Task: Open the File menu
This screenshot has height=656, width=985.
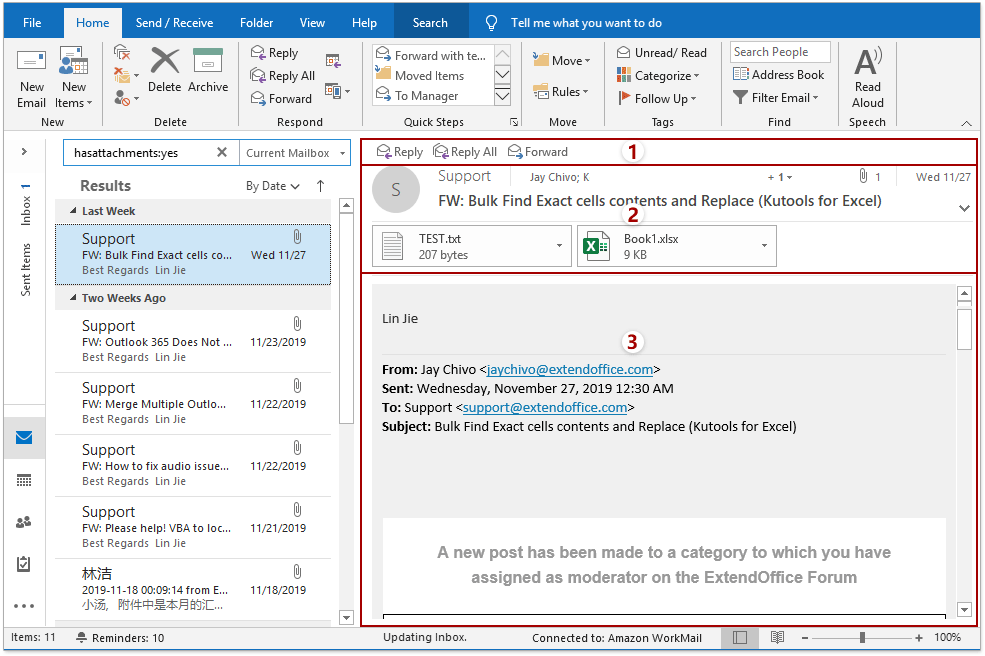Action: click(x=32, y=23)
